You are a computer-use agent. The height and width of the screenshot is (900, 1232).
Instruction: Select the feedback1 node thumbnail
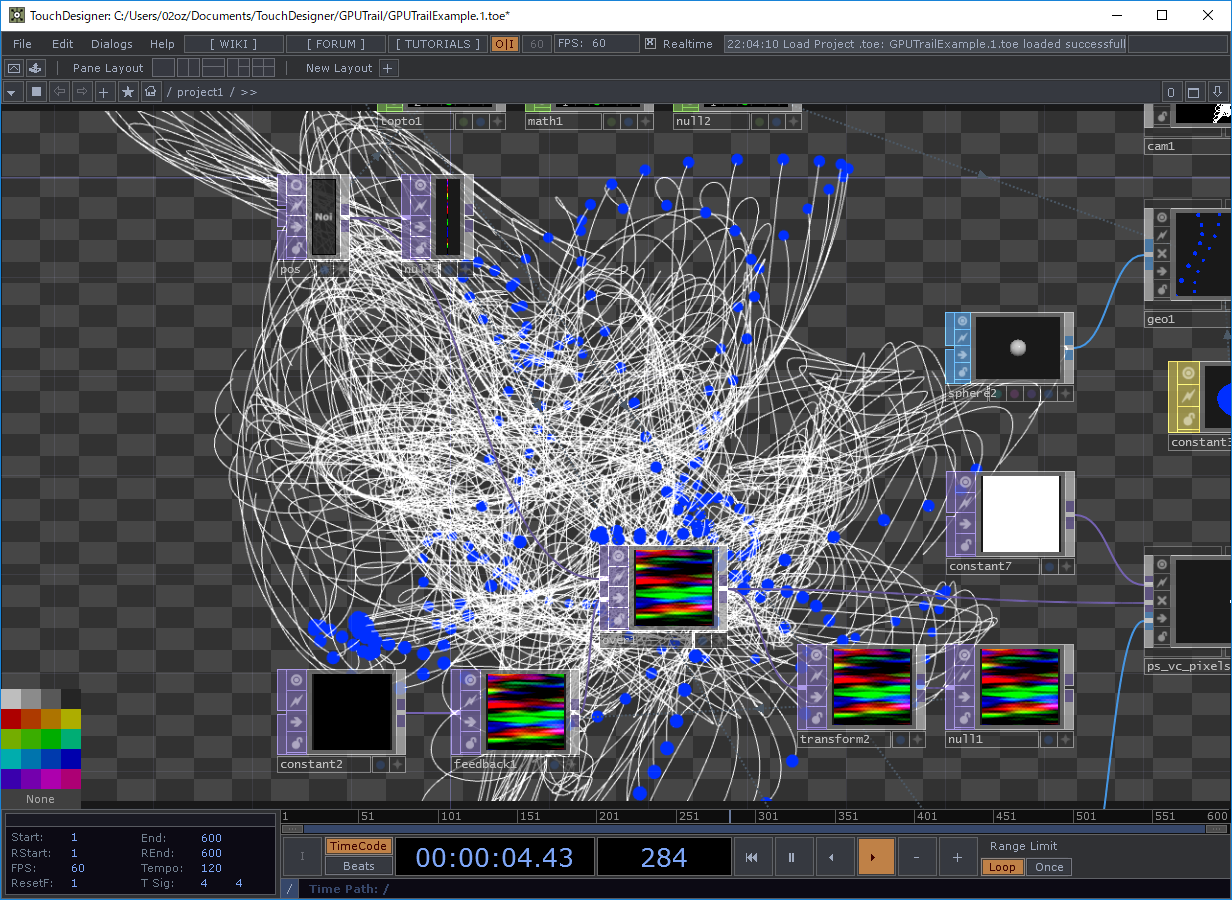click(x=526, y=711)
